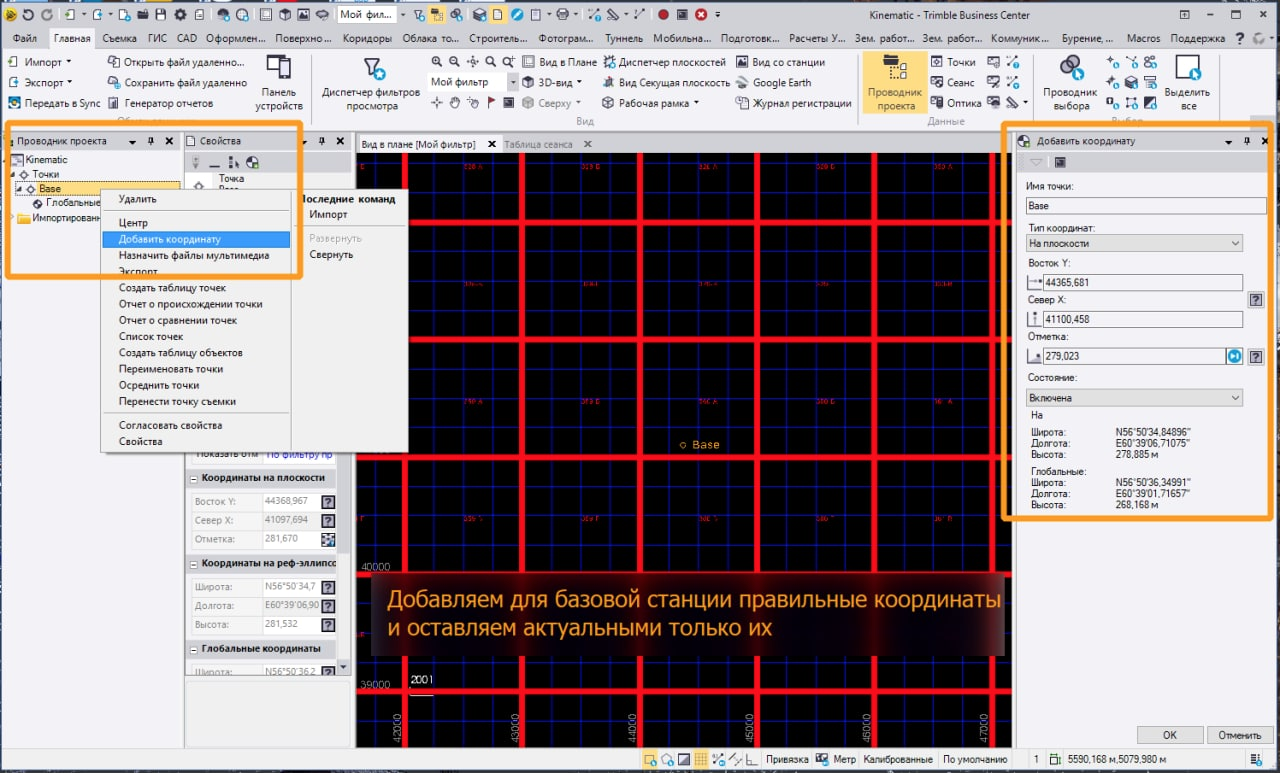The height and width of the screenshot is (773, 1280).
Task: Open Журнал регистрации
Action: 794,103
